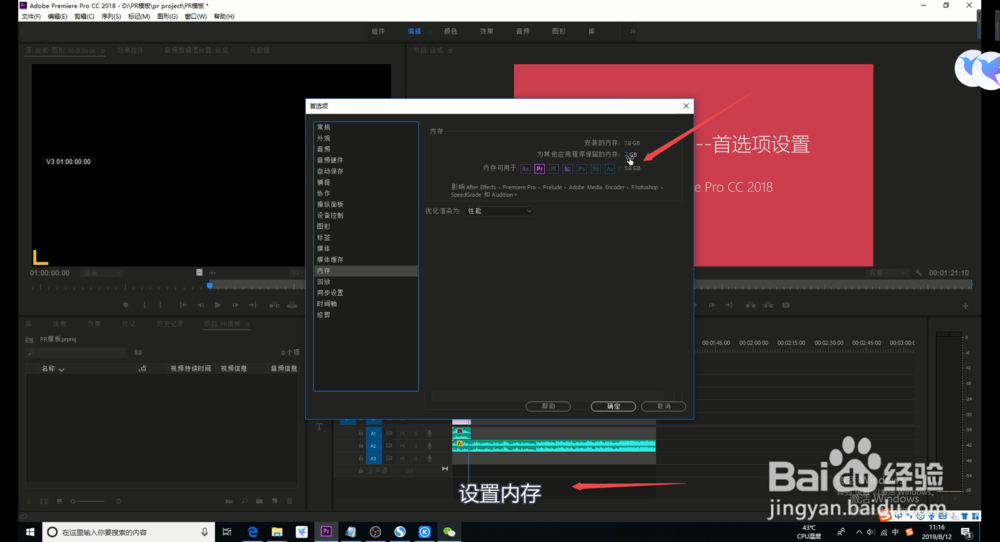Open the 剪辑(C) menu
This screenshot has height=542, width=1000.
pyautogui.click(x=84, y=17)
